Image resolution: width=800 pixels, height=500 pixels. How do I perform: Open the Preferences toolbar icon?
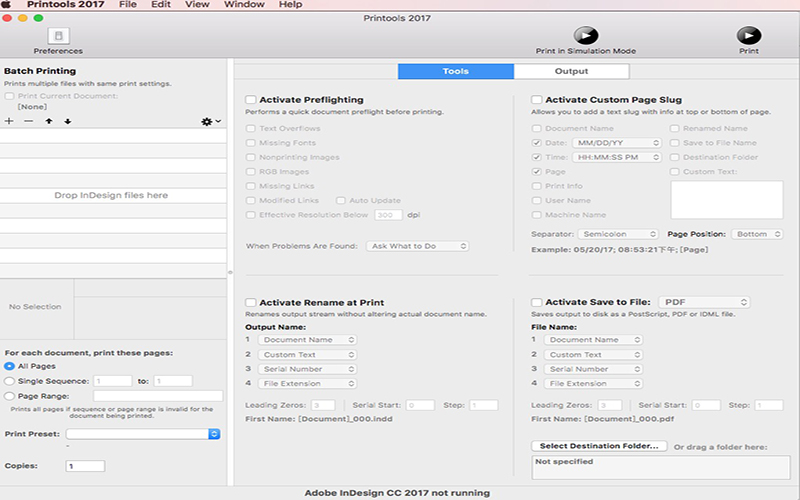59,36
